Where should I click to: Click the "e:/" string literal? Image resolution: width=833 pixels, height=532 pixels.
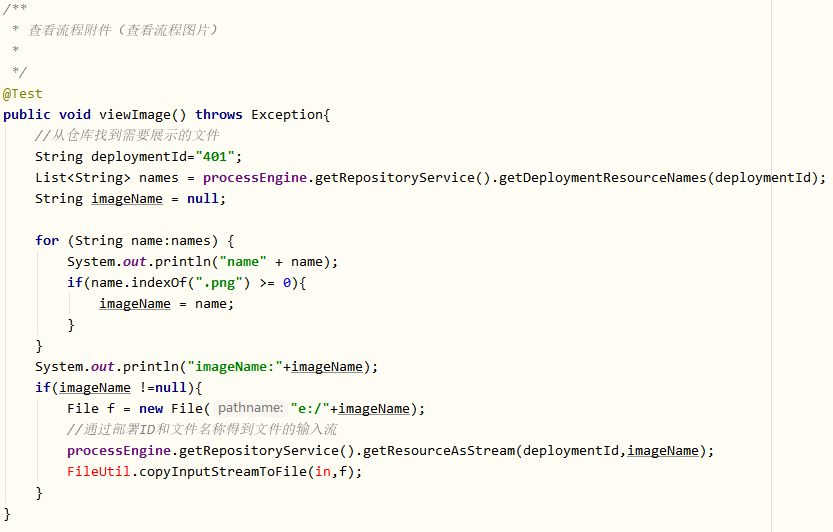310,409
